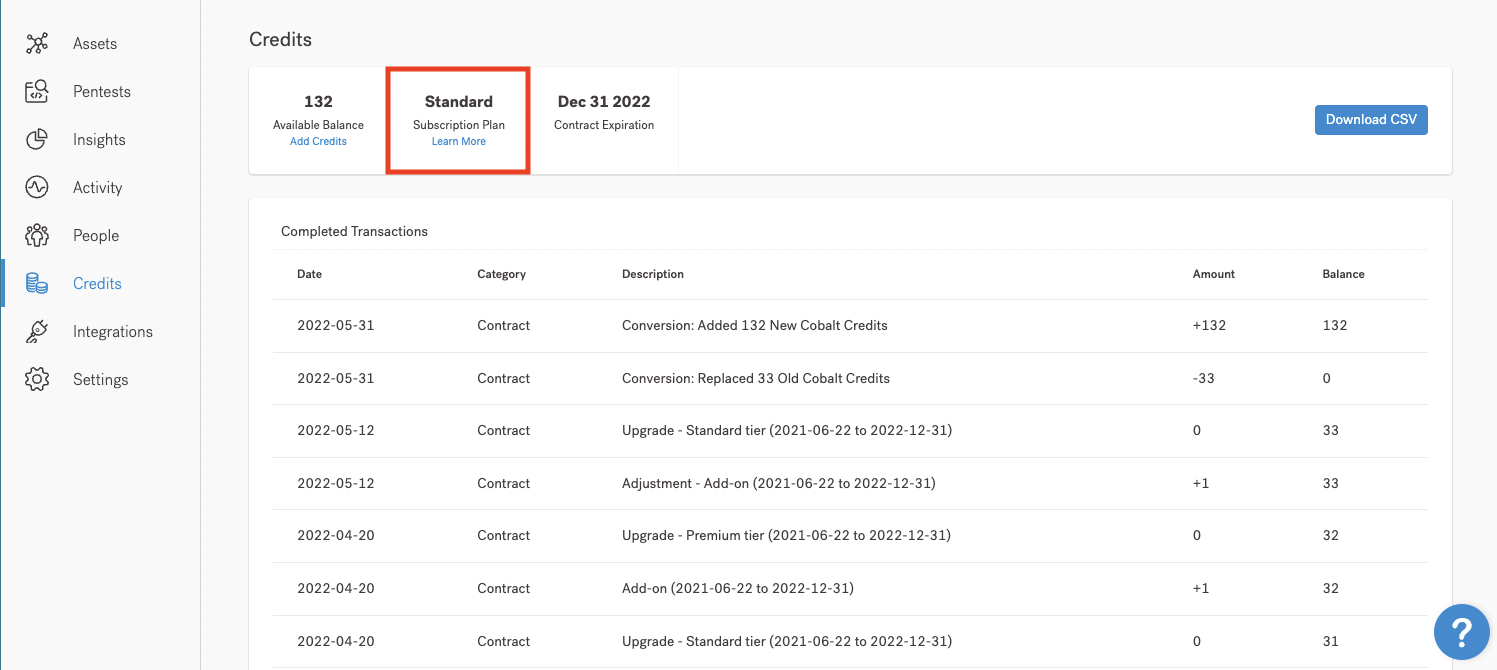Image resolution: width=1497 pixels, height=670 pixels.
Task: Click the Add Credits link
Action: (318, 142)
